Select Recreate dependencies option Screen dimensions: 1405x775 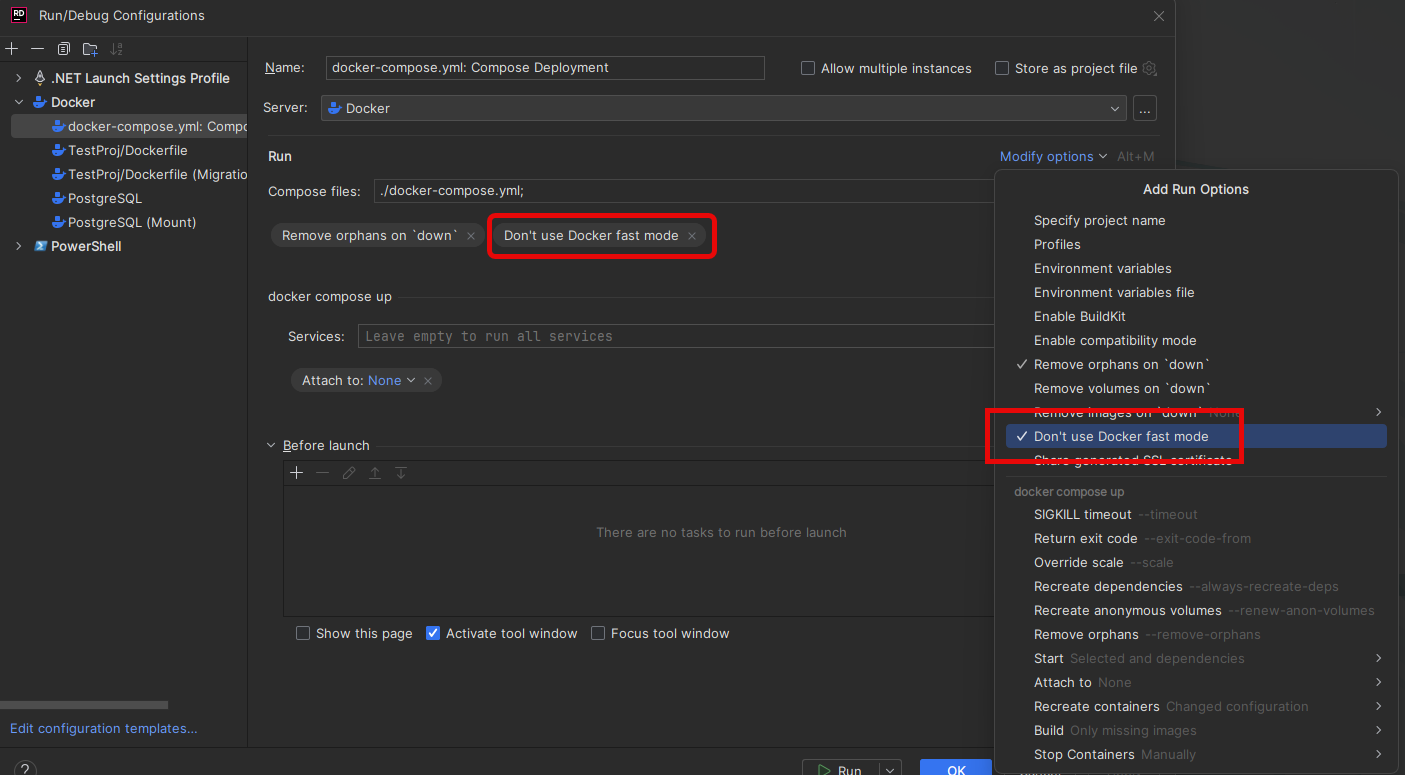coord(1196,586)
